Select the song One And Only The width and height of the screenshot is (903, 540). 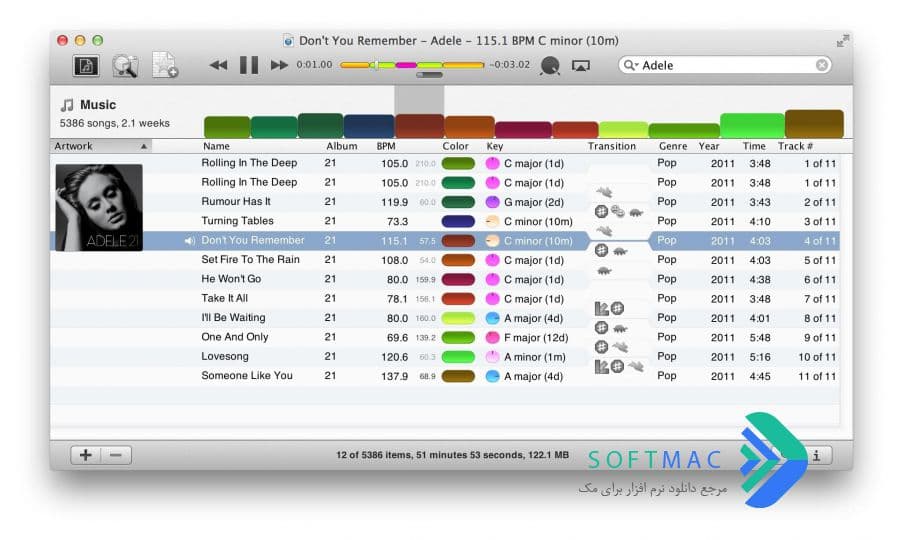click(x=234, y=337)
